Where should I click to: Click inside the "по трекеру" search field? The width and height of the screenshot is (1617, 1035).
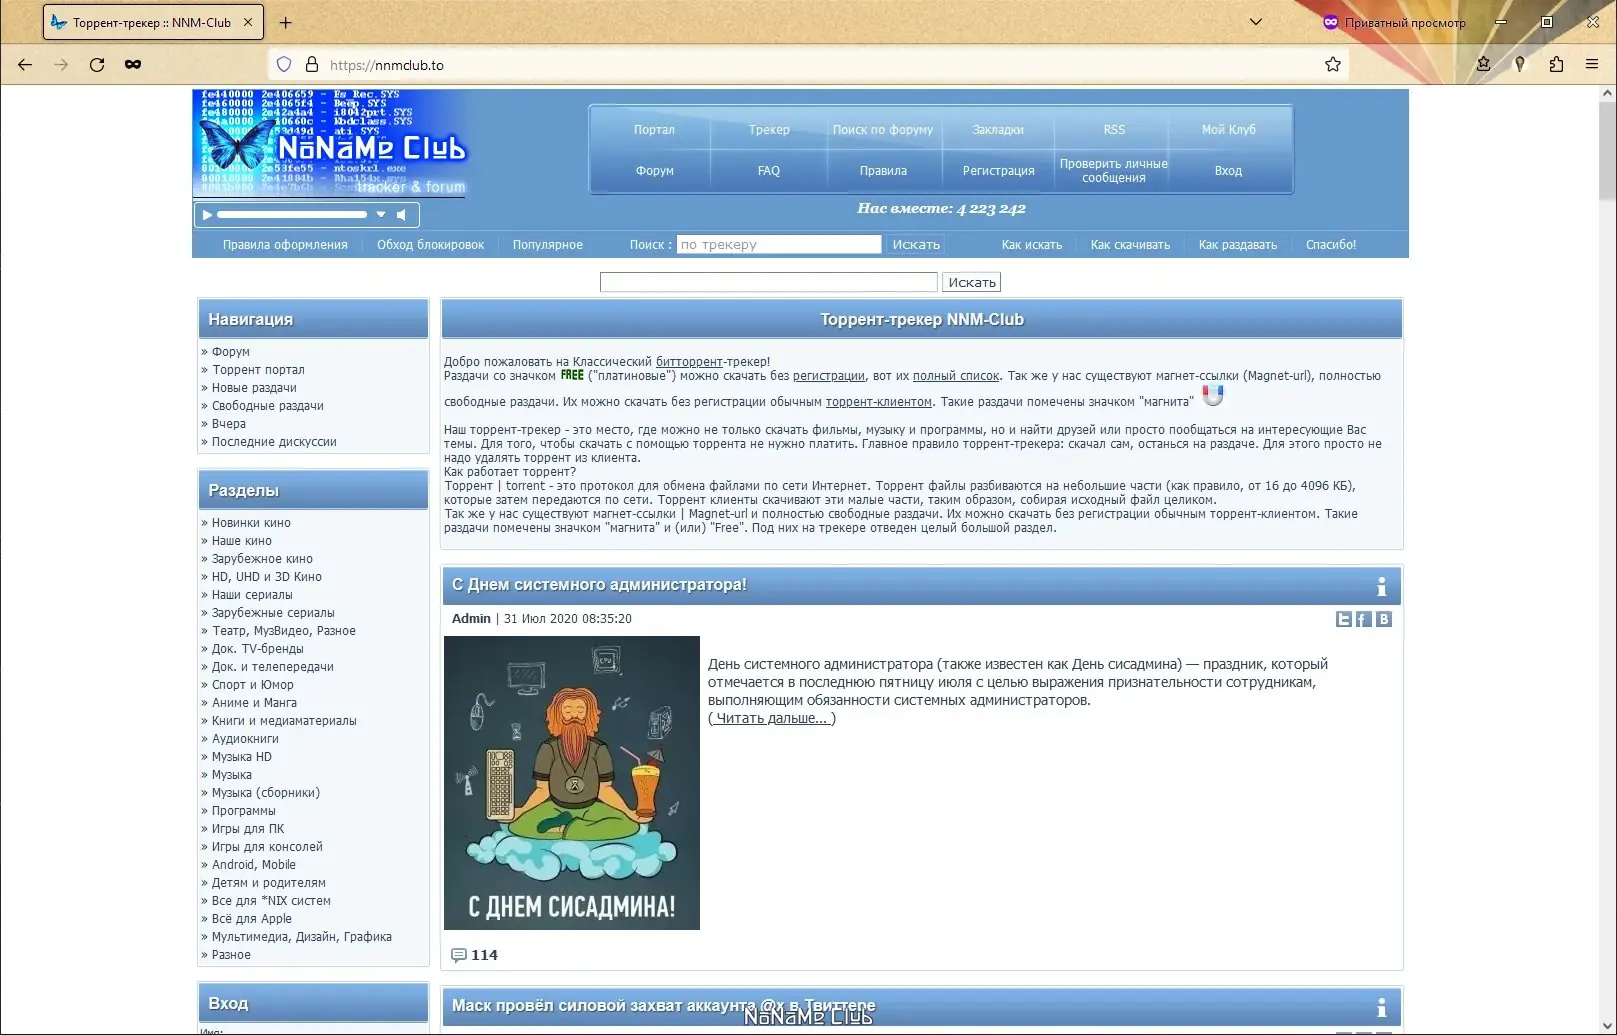point(778,243)
